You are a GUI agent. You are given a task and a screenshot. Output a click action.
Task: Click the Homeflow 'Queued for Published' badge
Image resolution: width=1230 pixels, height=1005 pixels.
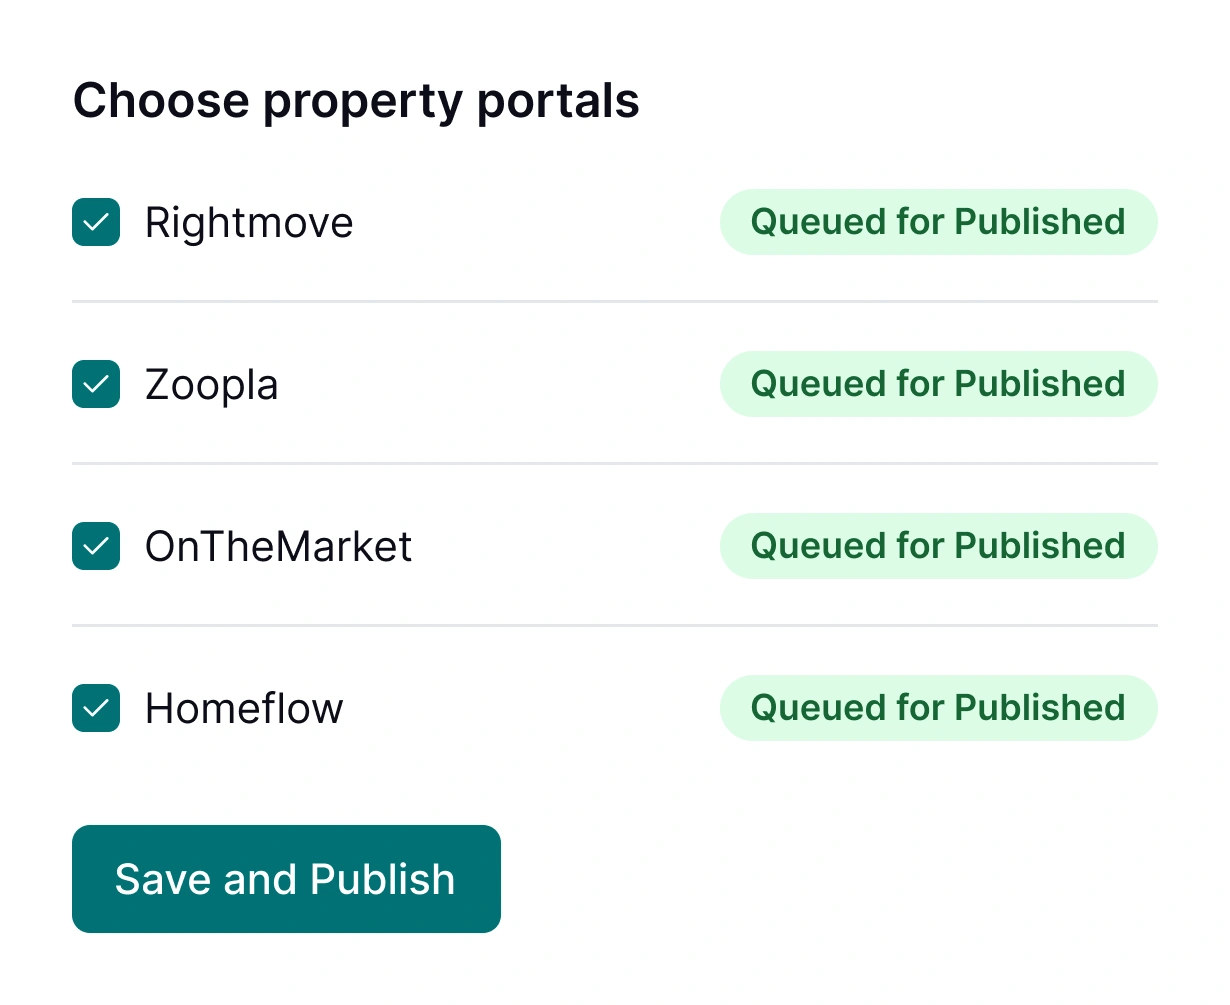938,708
